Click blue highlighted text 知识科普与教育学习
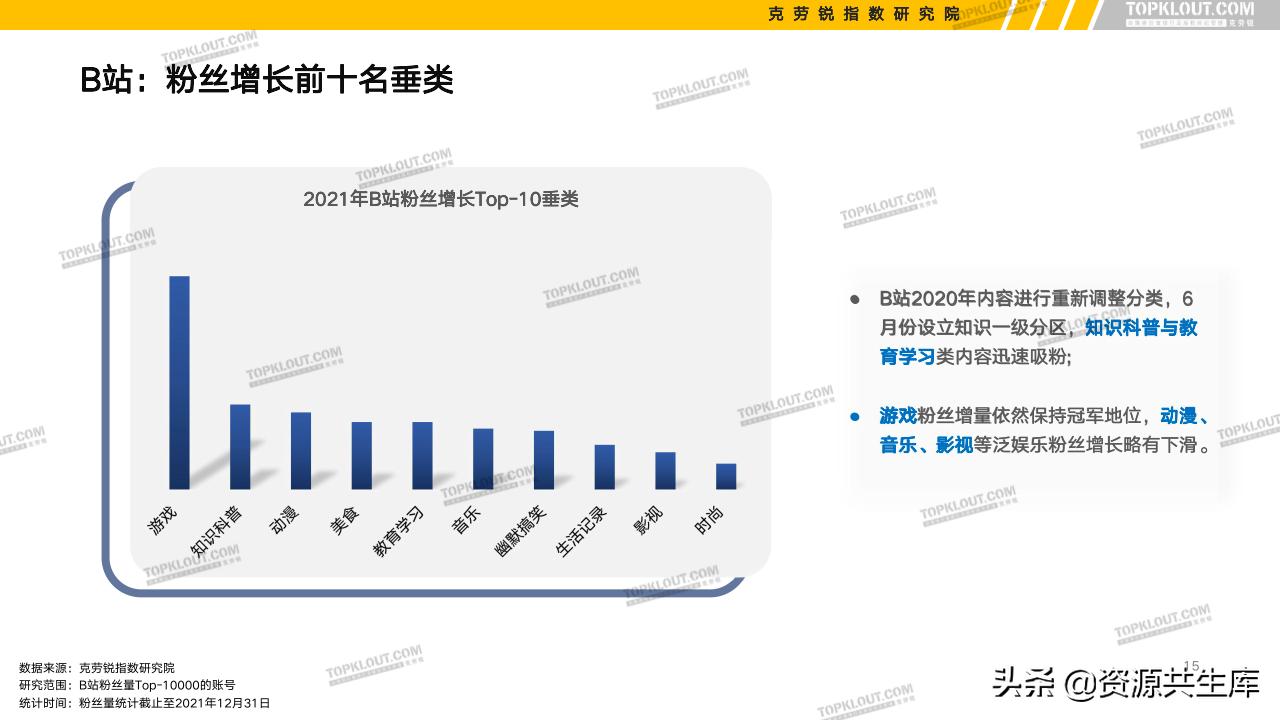This screenshot has width=1280, height=720. click(1143, 328)
